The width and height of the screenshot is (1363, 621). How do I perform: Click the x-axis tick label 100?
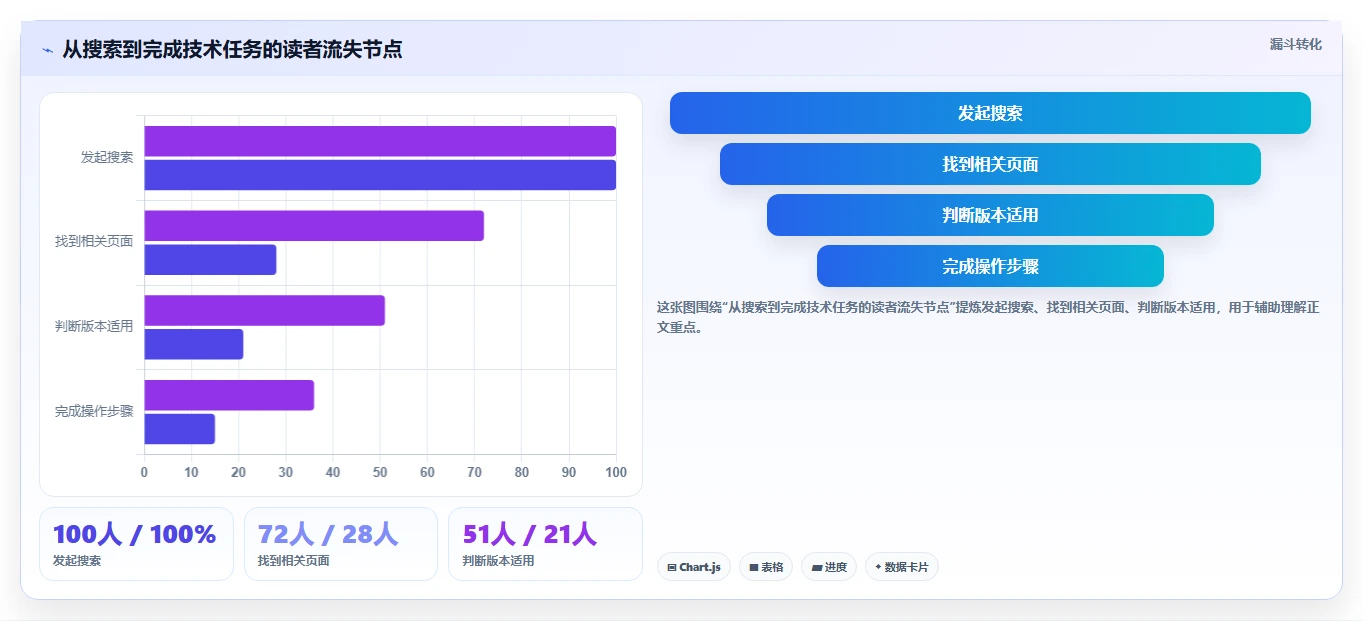616,472
